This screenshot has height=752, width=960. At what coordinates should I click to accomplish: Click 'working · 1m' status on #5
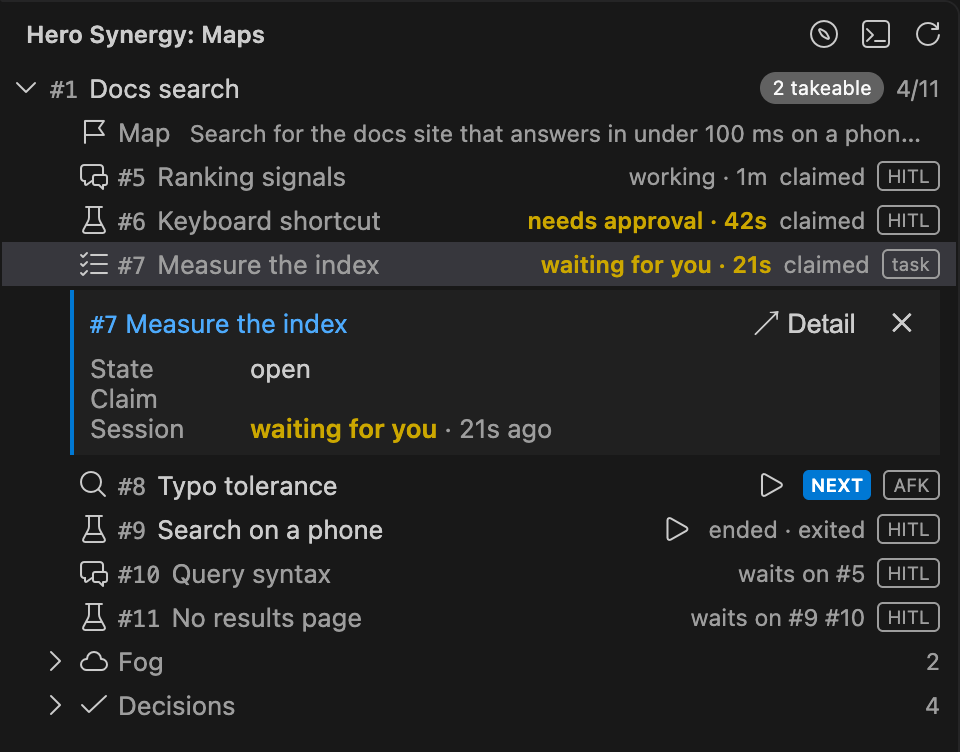coord(697,177)
